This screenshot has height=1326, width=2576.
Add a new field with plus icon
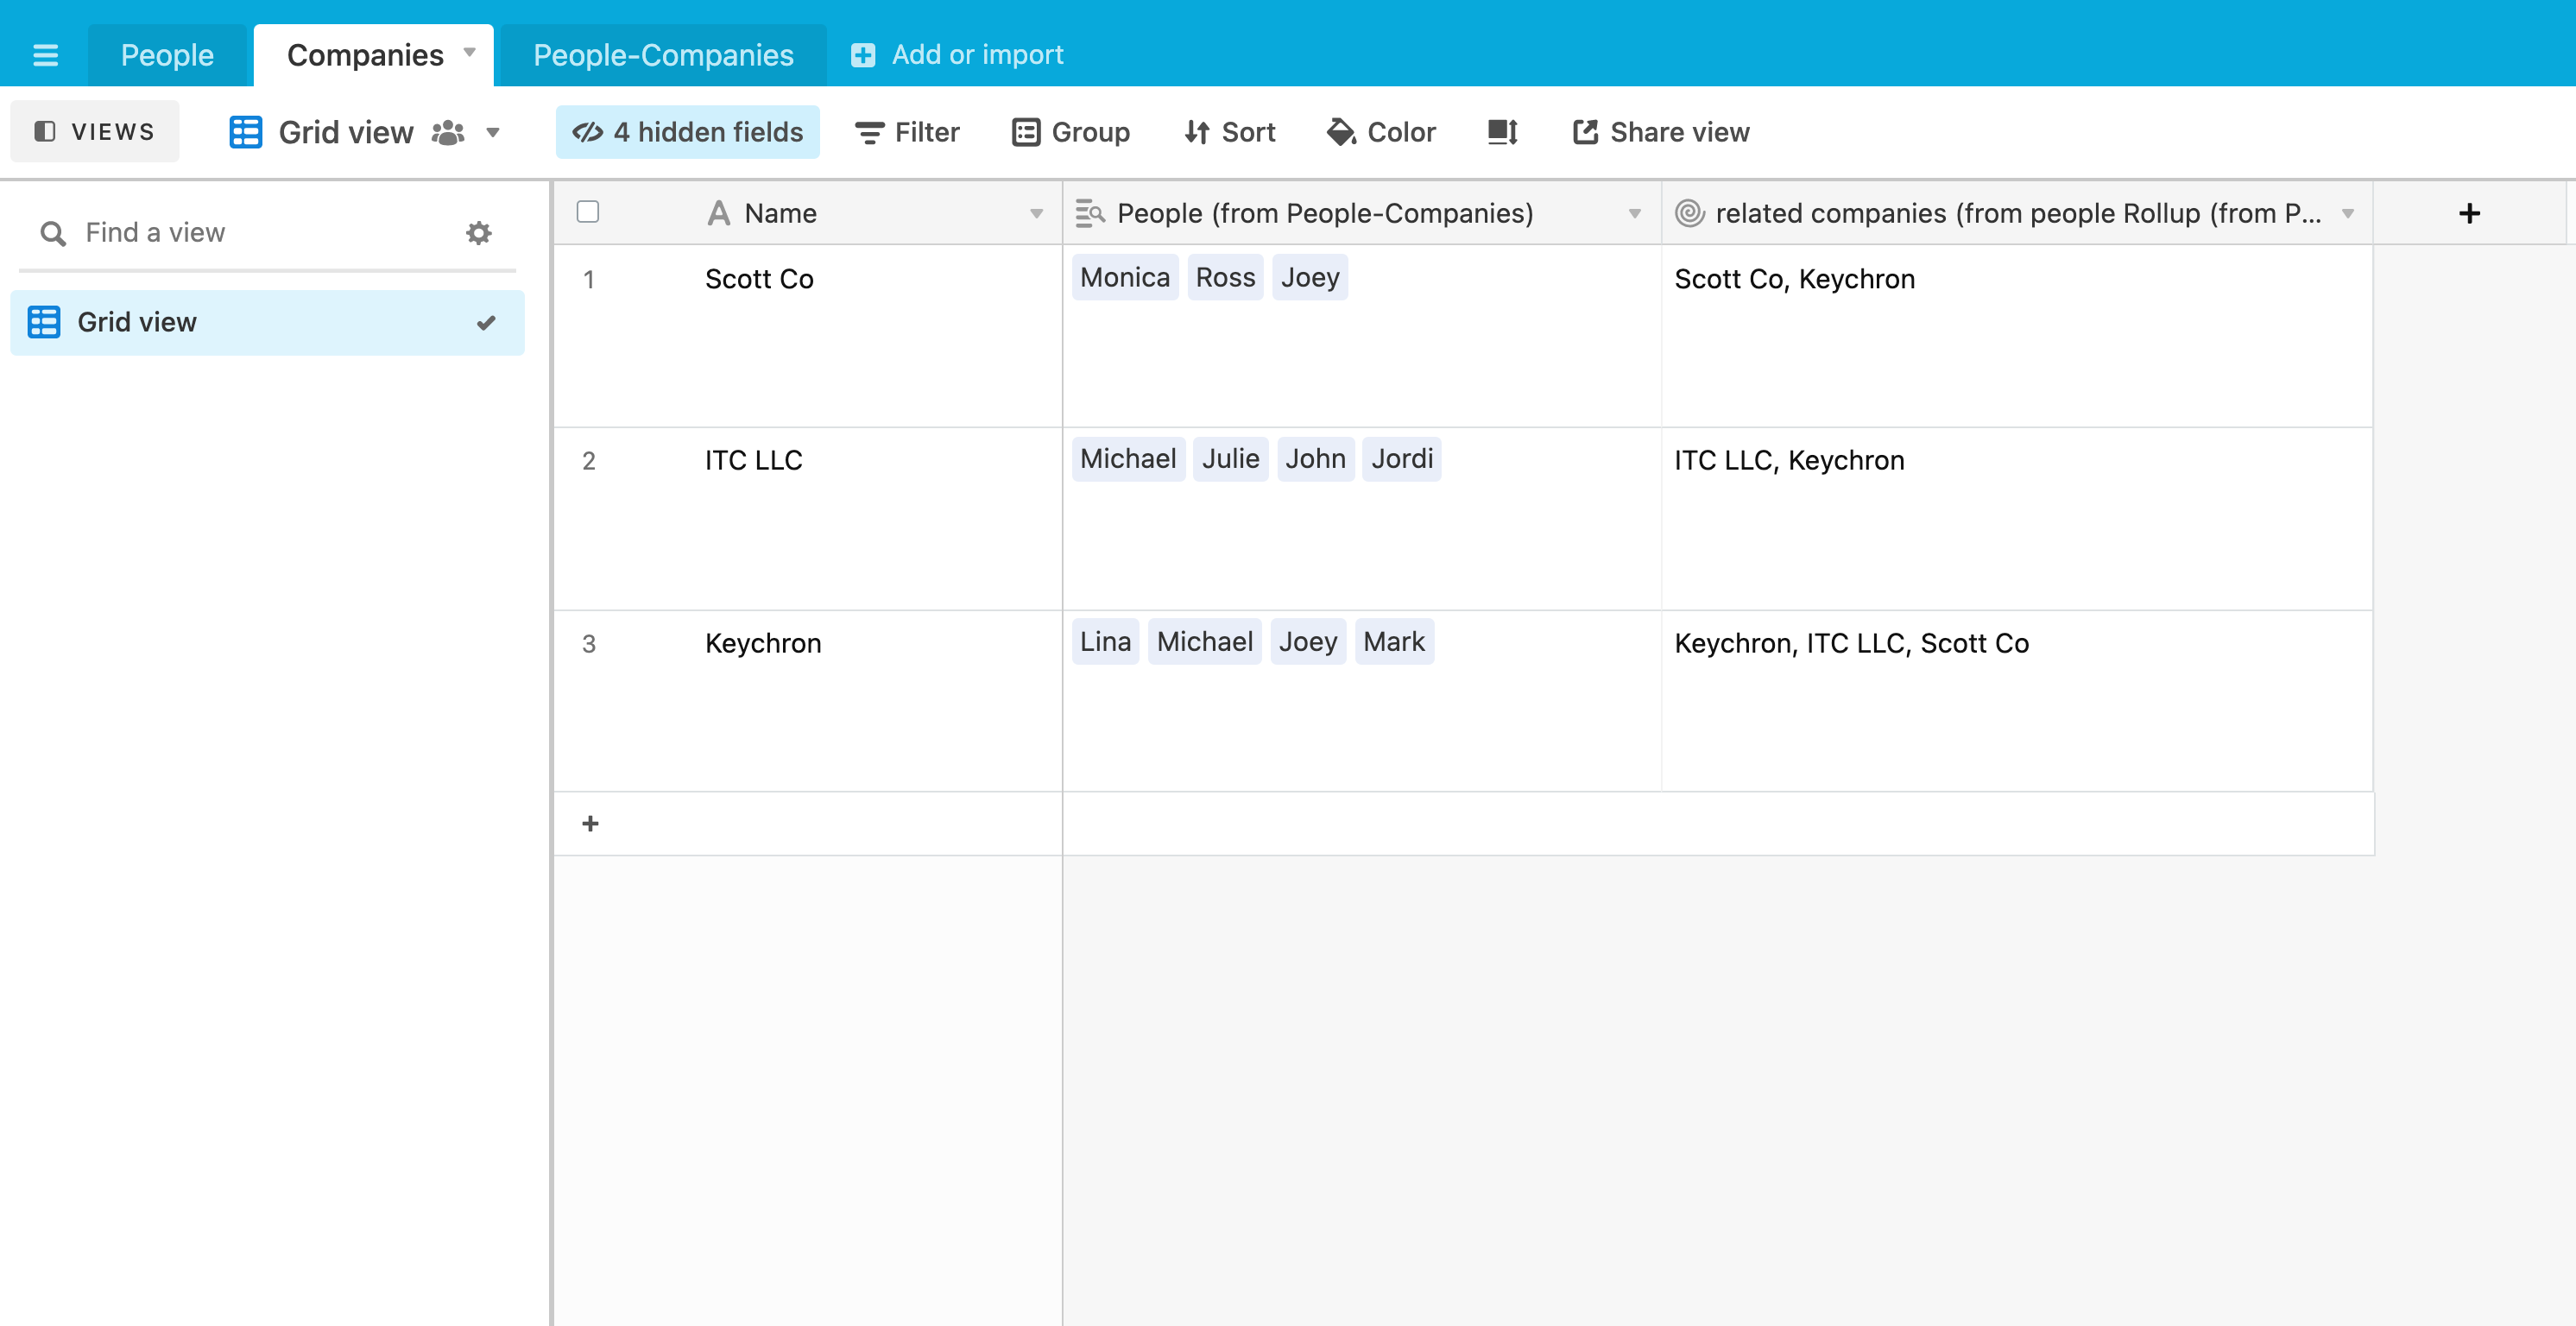point(2469,213)
